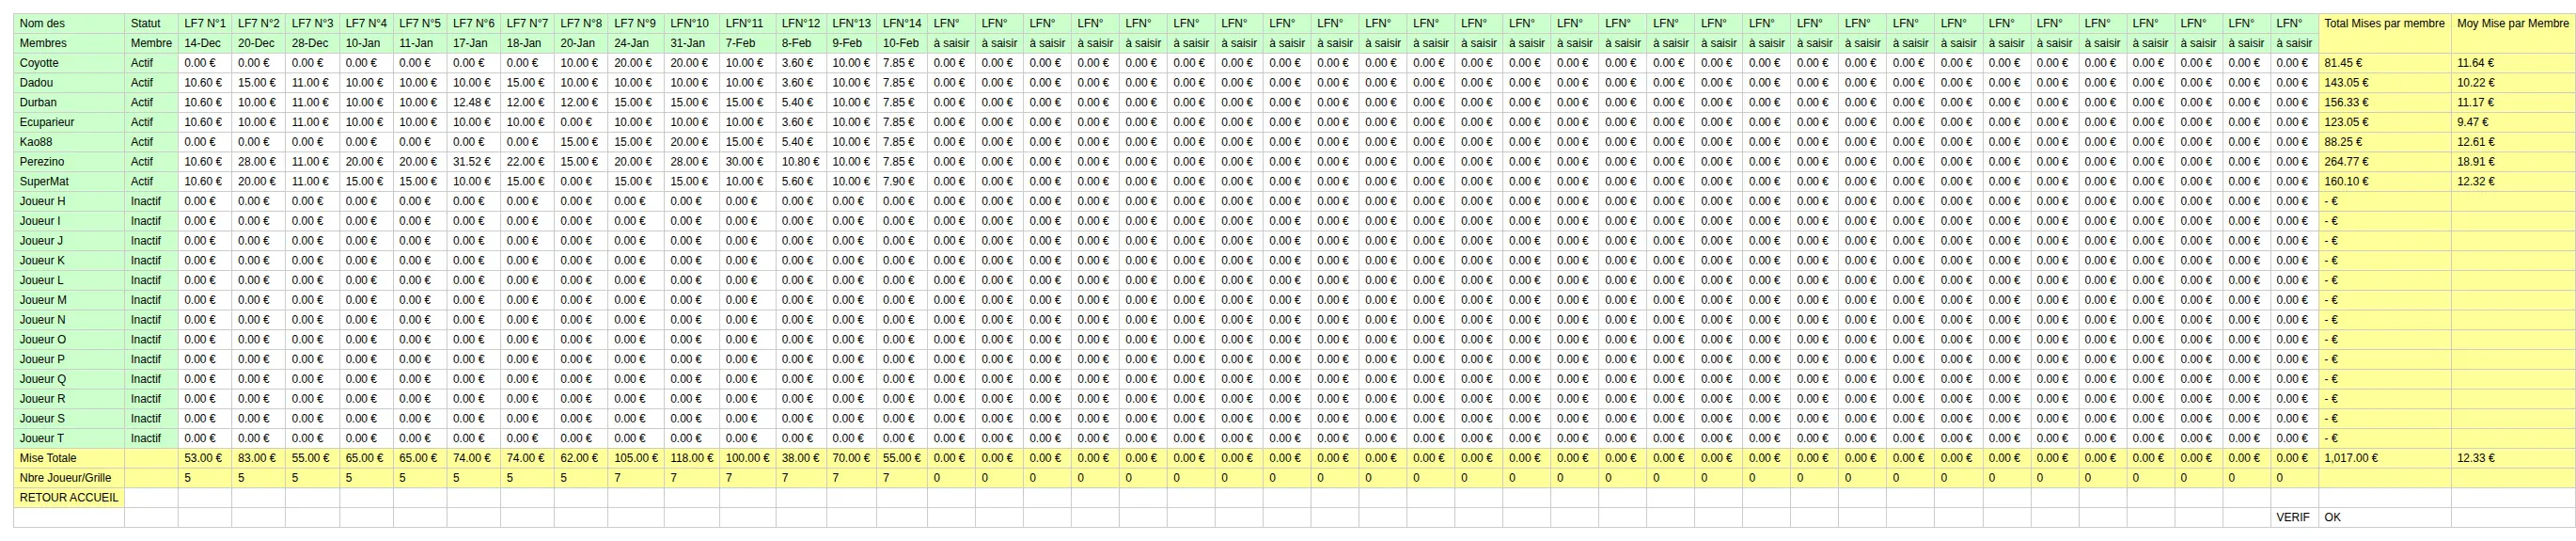Select the Moy Mise par Membre header

(x=2513, y=23)
